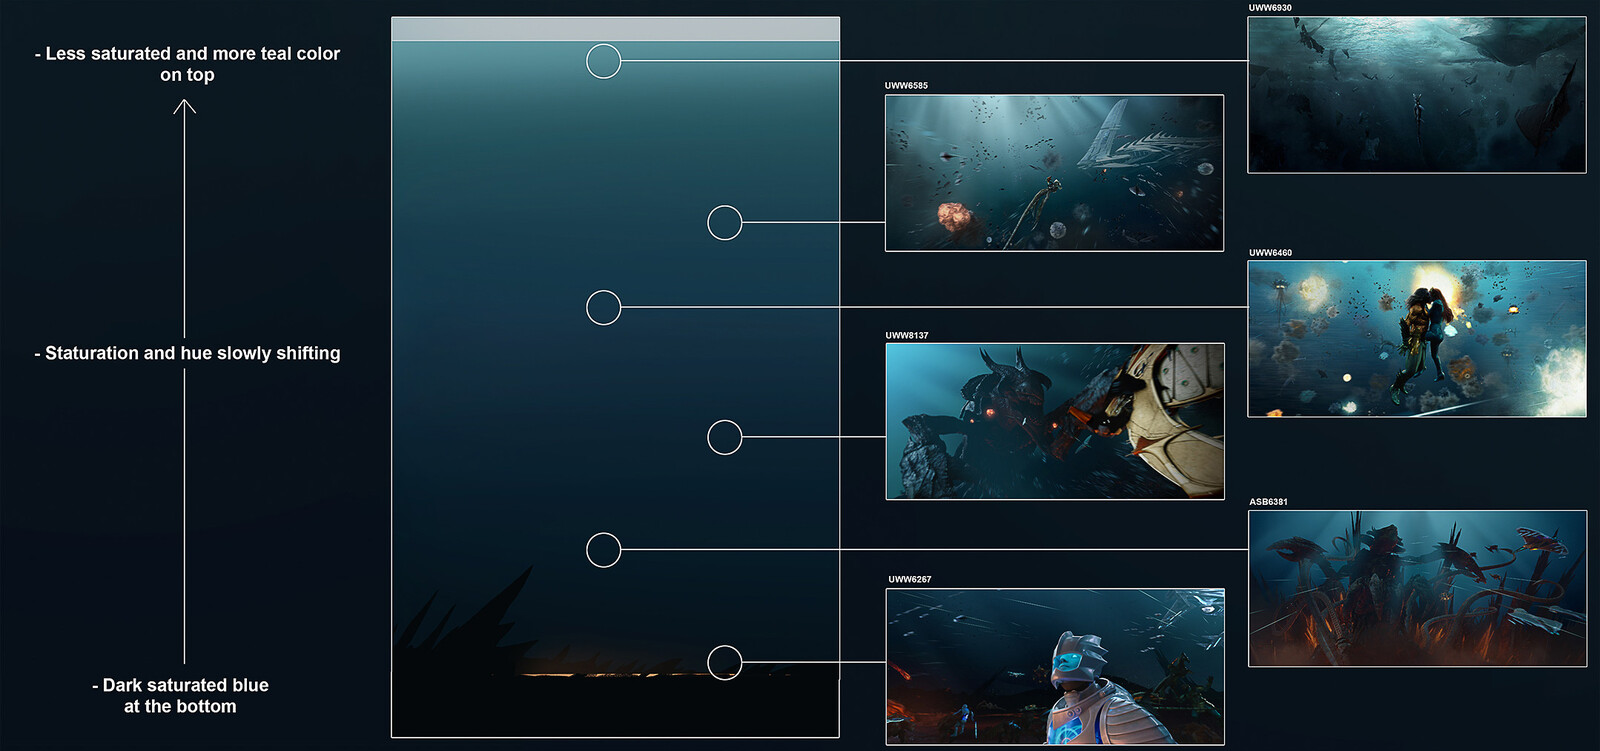Click the sample circle linked to UWW6585
1600x751 pixels.
(x=725, y=222)
